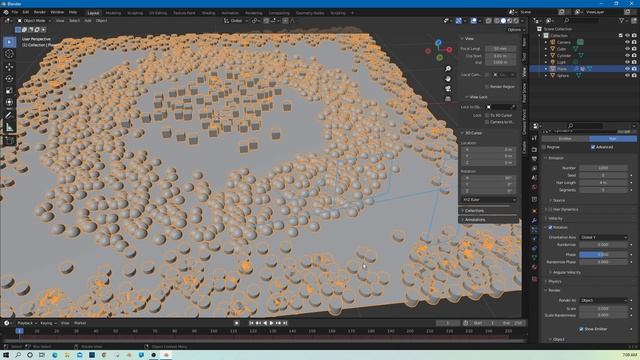The height and width of the screenshot is (360, 640).
Task: Click the viewport pan hand icon
Action: tap(448, 79)
